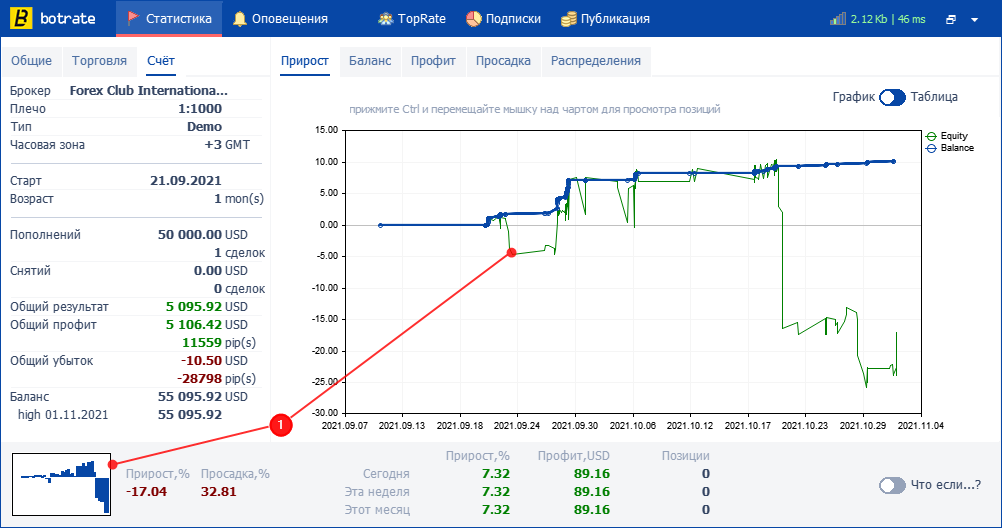Click the 2.12 Kb | 46 ms status

(x=888, y=19)
